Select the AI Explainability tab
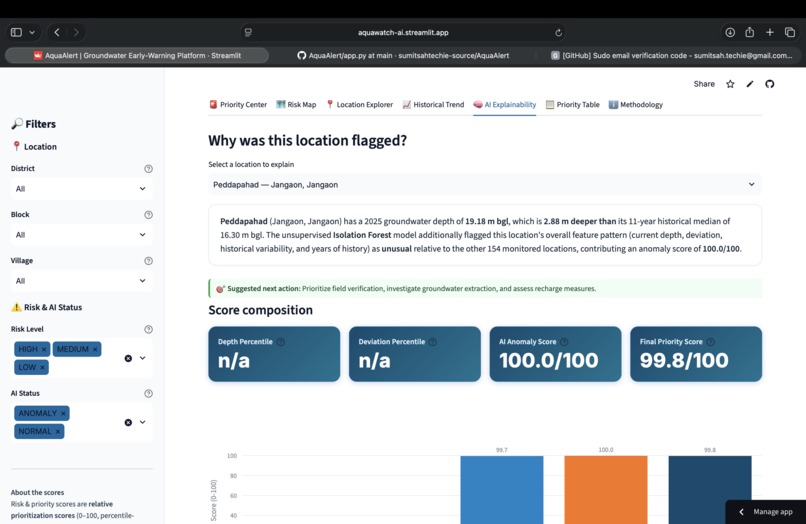Screen dimensions: 806x524 point(505,104)
